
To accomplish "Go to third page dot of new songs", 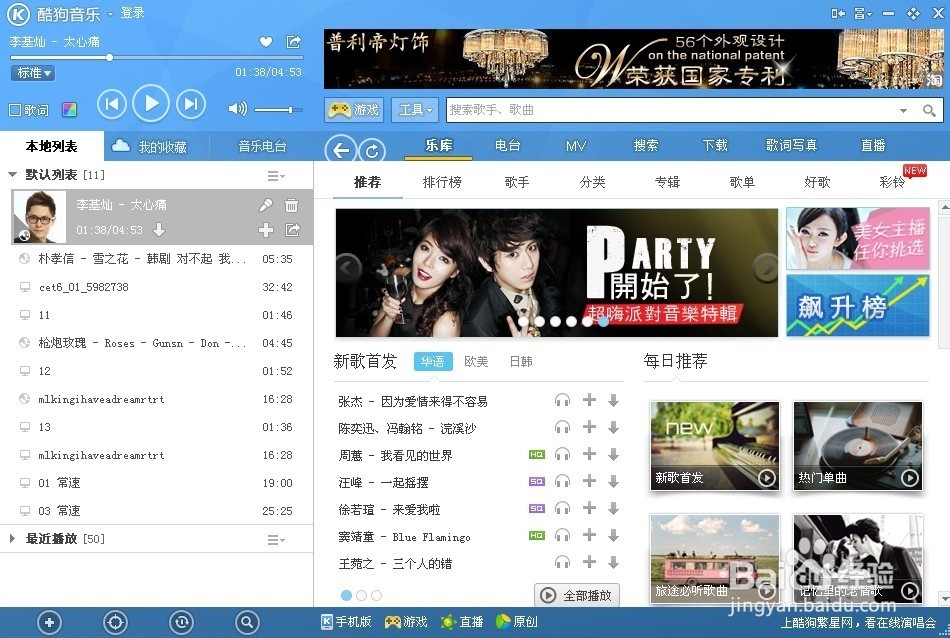I will click(376, 596).
